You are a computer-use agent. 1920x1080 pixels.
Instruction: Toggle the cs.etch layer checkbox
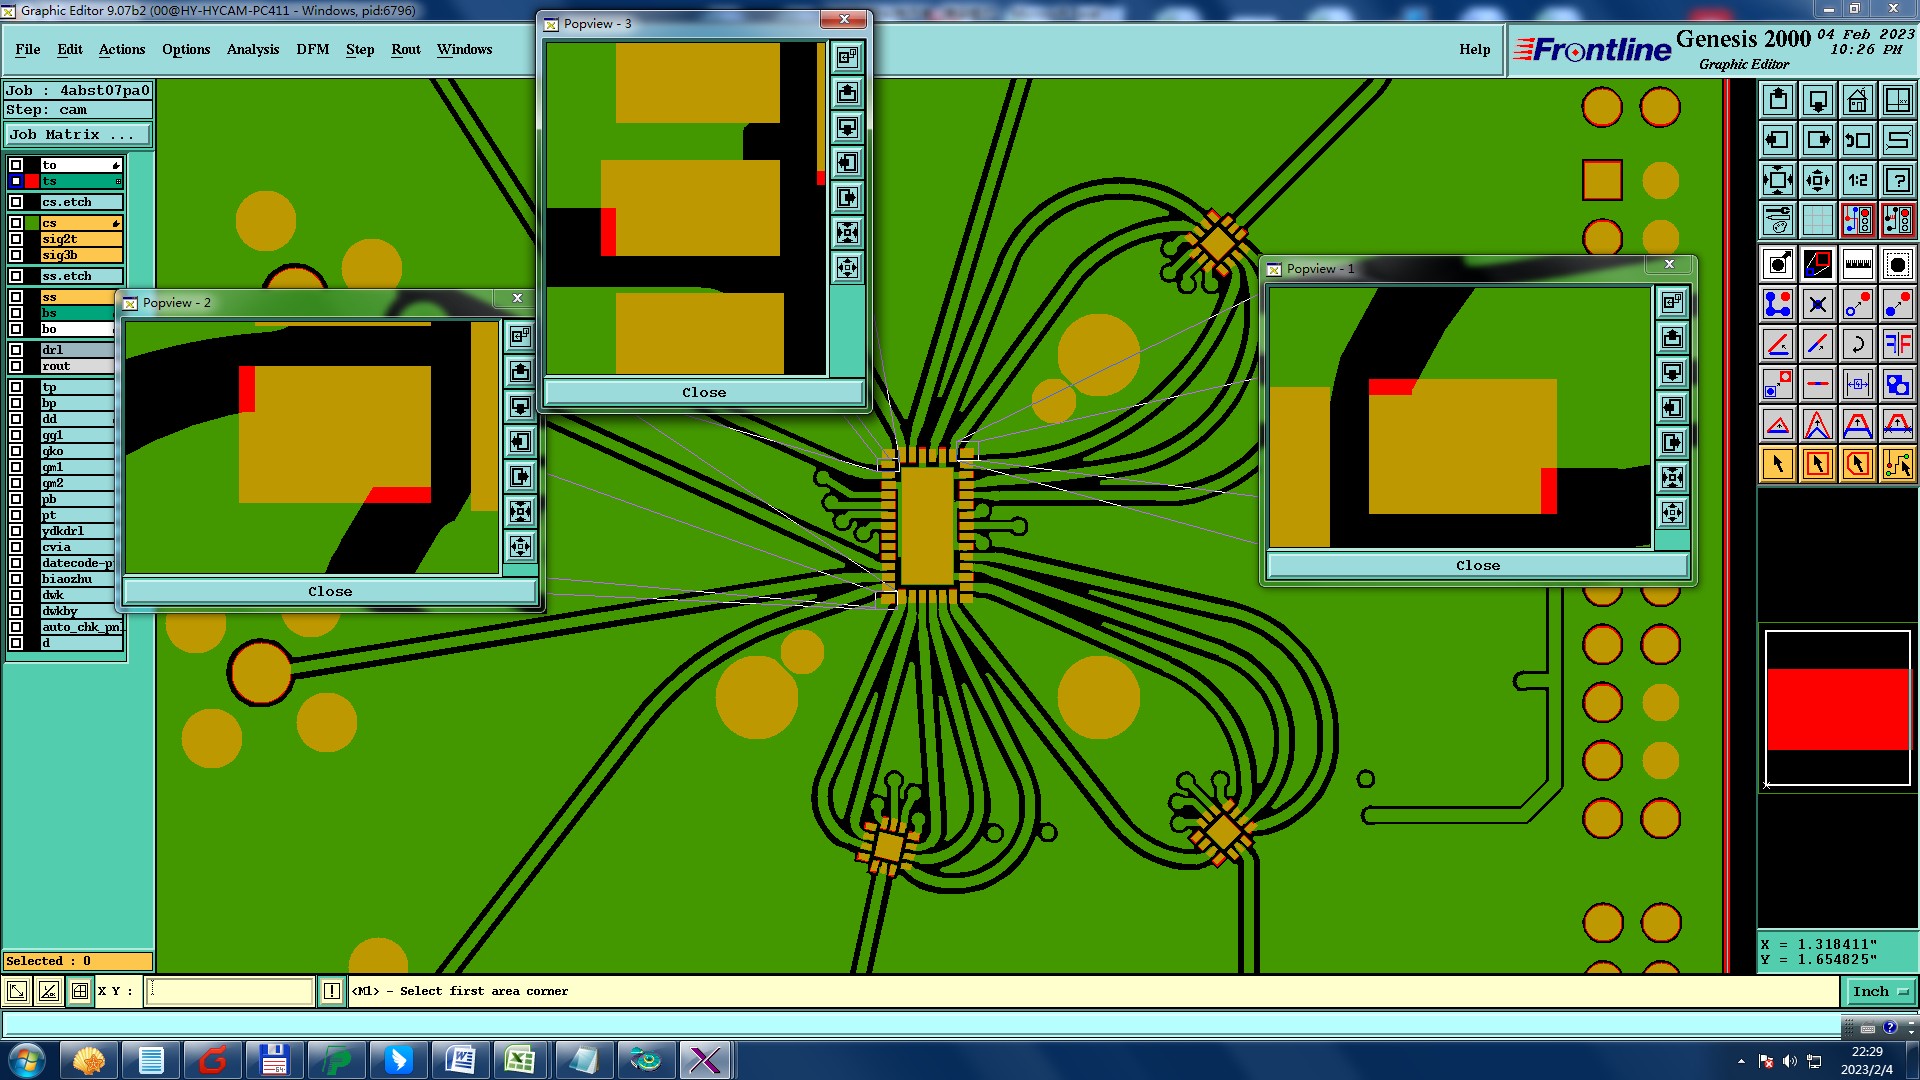(16, 202)
